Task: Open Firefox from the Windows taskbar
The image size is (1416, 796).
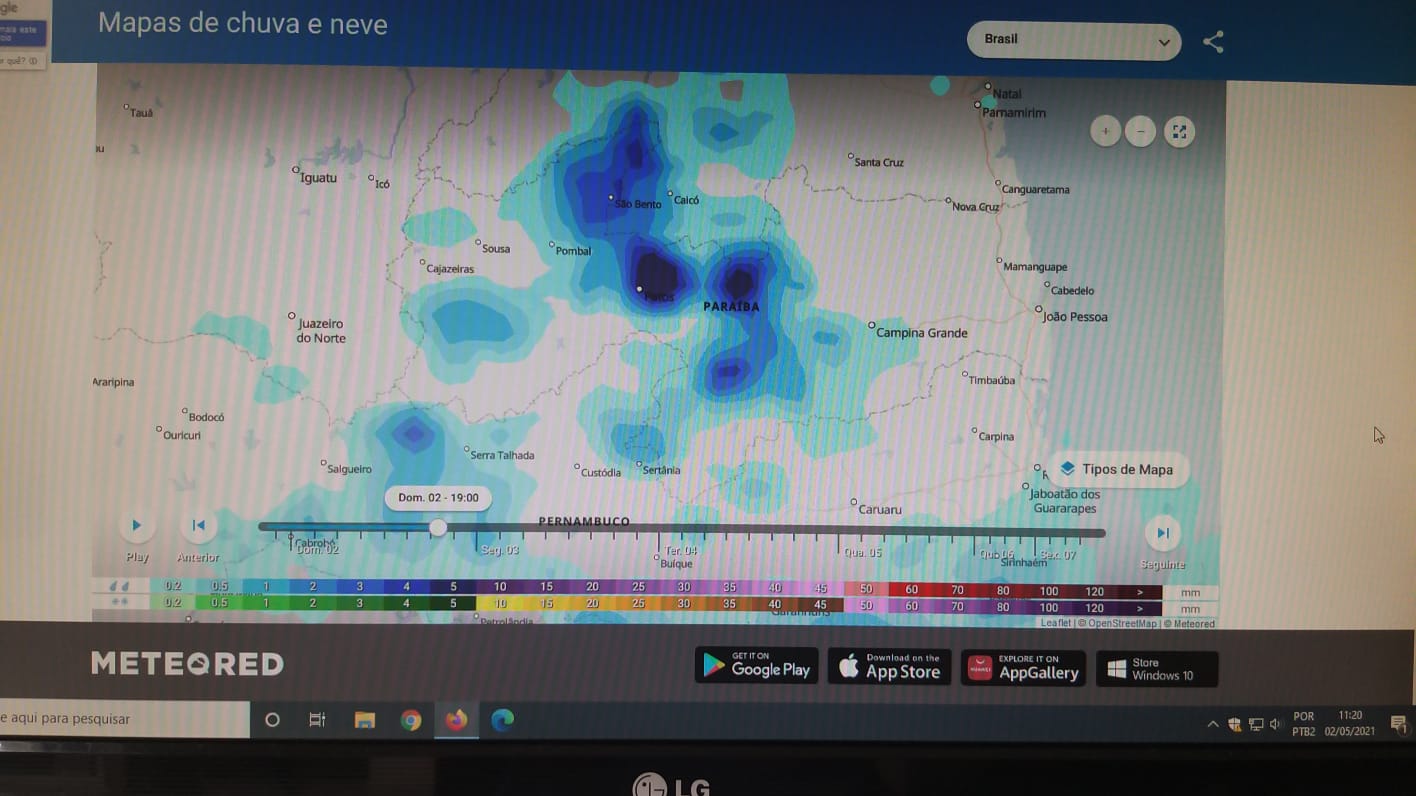Action: tap(456, 720)
